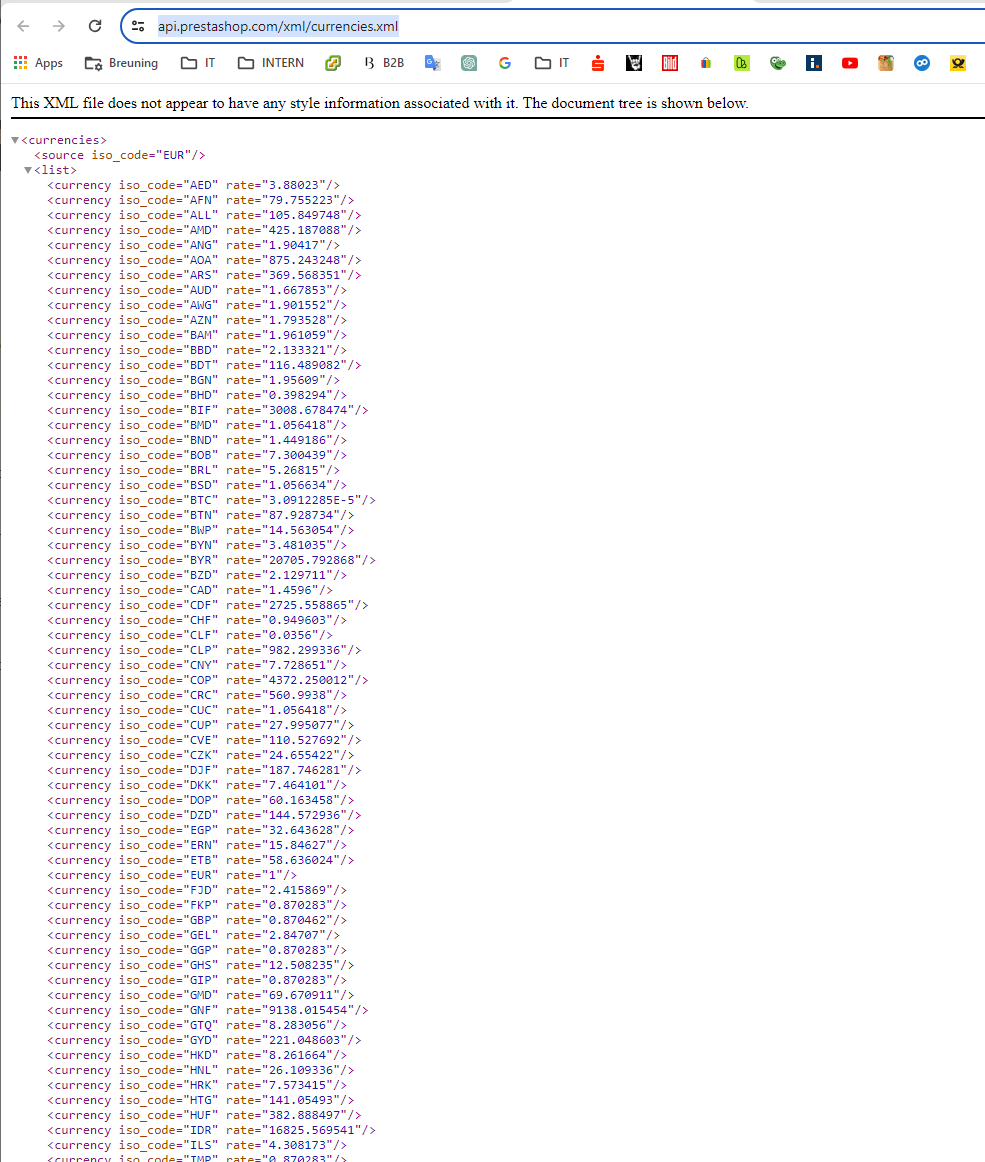985x1162 pixels.
Task: Open the BILD bookmark
Action: pos(669,62)
